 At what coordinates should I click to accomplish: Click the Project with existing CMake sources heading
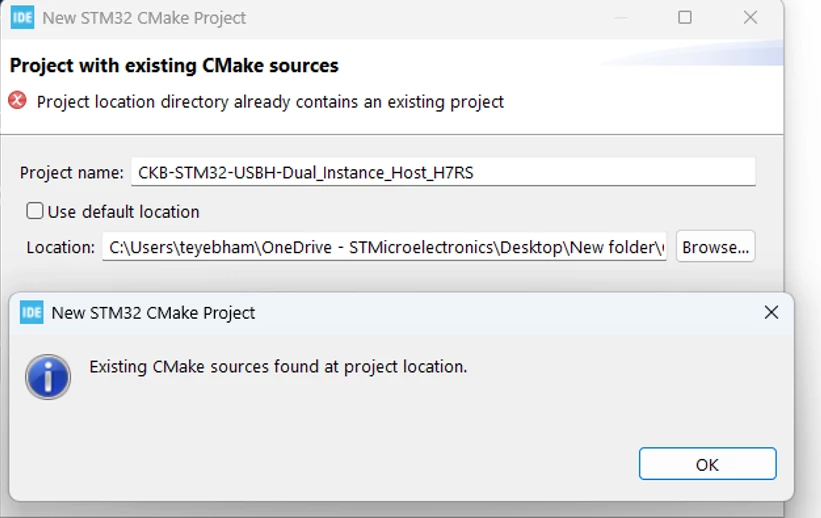(174, 65)
